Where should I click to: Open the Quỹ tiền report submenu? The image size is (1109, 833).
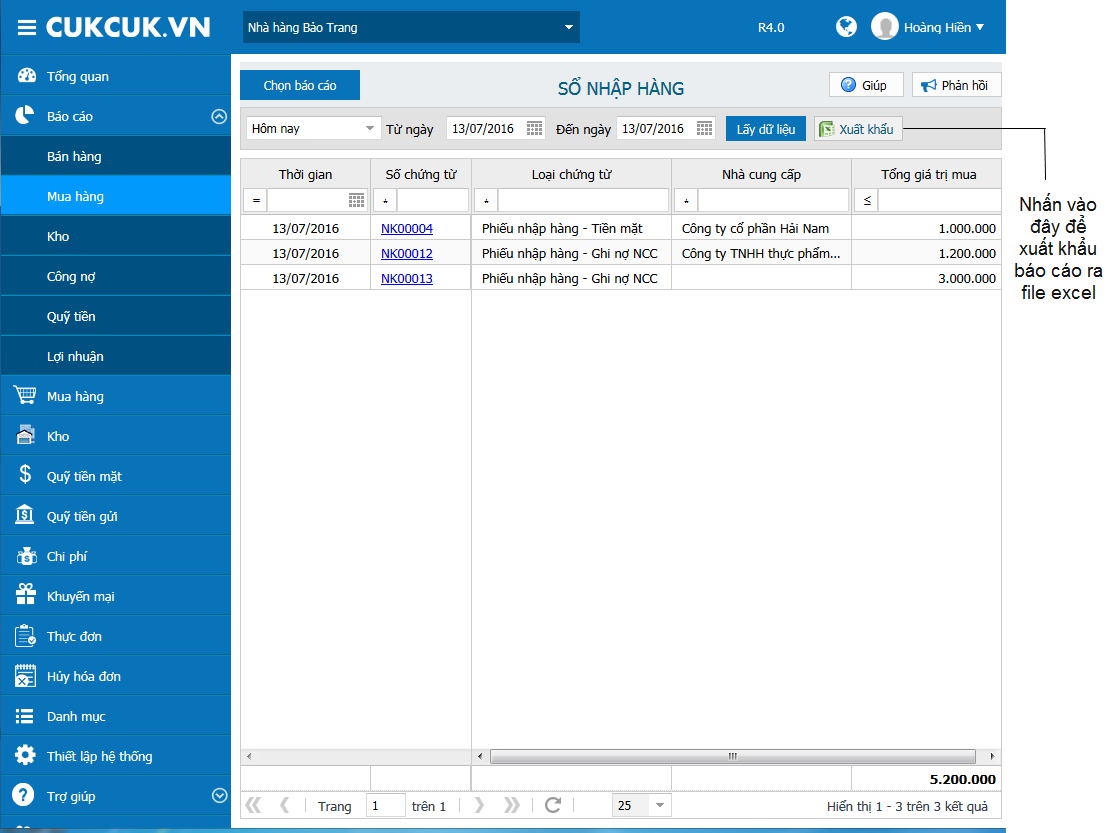click(116, 316)
